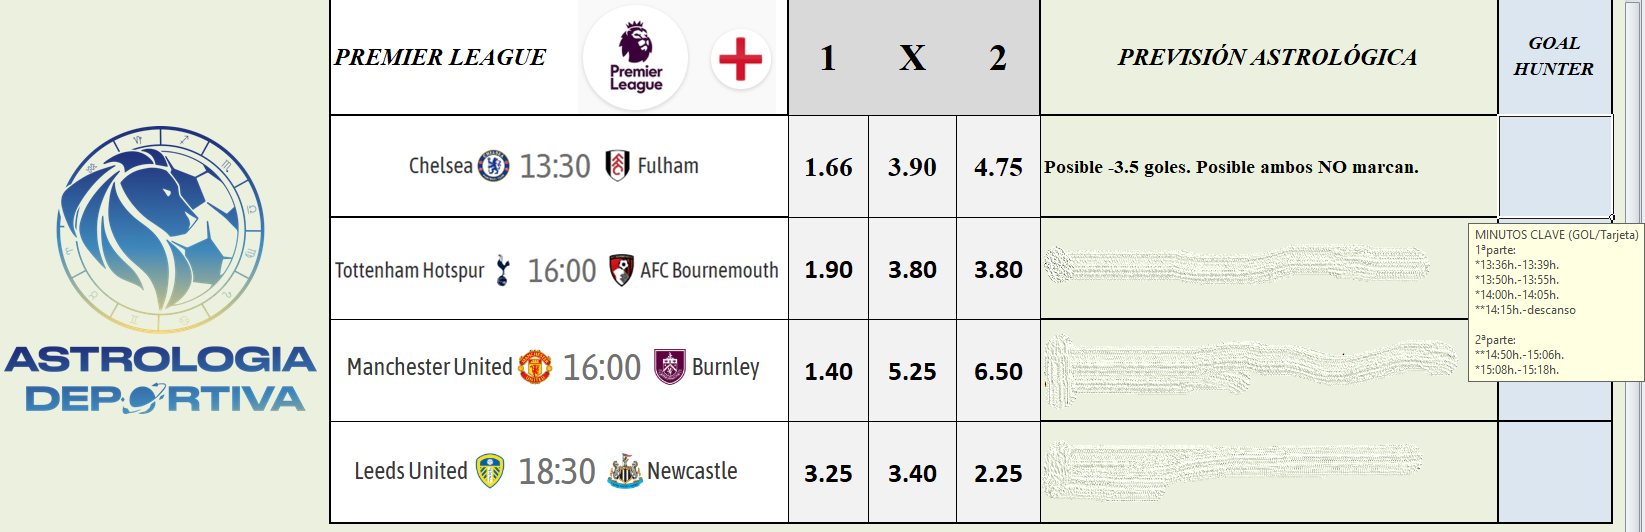Select Leeds United home win odds 3.25
The image size is (1645, 532).
(x=828, y=474)
